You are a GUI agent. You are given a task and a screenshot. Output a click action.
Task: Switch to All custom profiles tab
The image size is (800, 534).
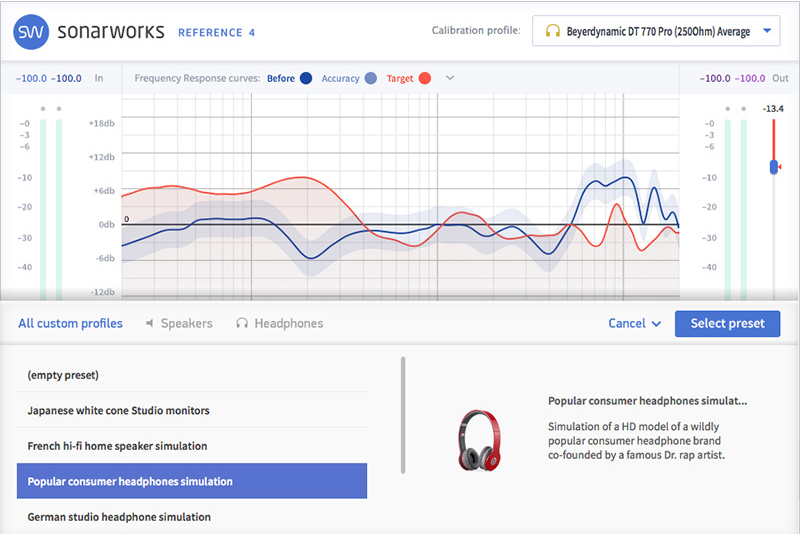[x=70, y=323]
